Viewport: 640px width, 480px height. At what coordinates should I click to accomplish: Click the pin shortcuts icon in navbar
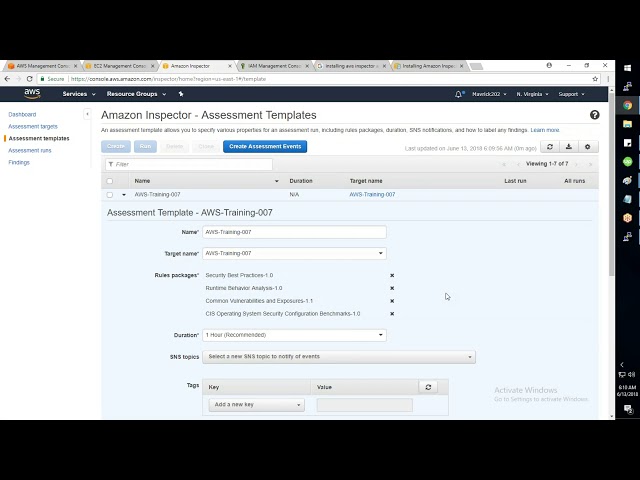point(181,94)
